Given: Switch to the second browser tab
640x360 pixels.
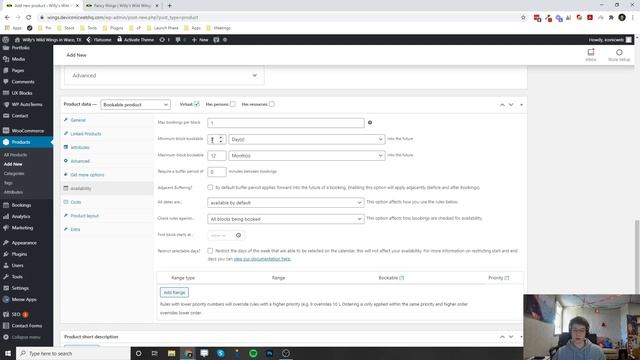Looking at the screenshot, I should click(x=122, y=6).
